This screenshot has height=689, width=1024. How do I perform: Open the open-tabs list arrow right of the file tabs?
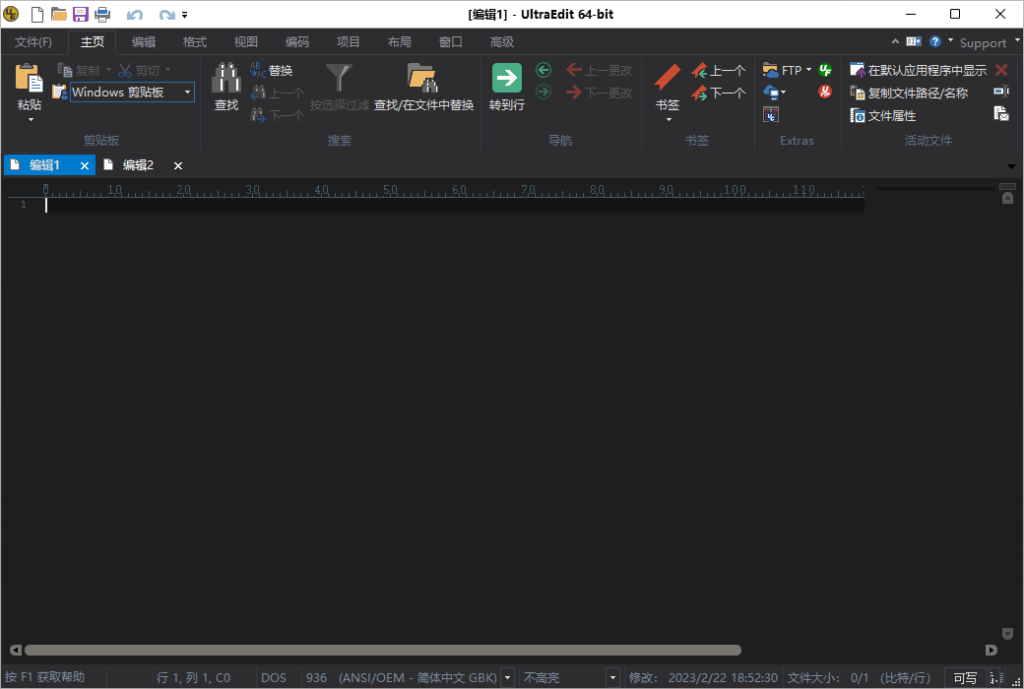point(1012,167)
